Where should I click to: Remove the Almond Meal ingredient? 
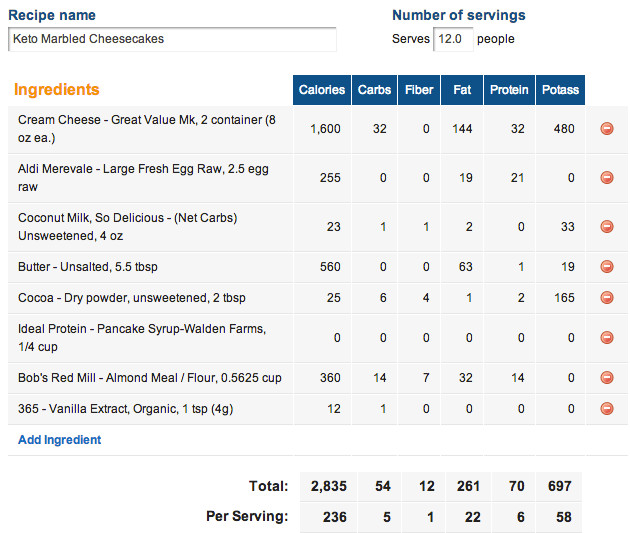click(607, 378)
